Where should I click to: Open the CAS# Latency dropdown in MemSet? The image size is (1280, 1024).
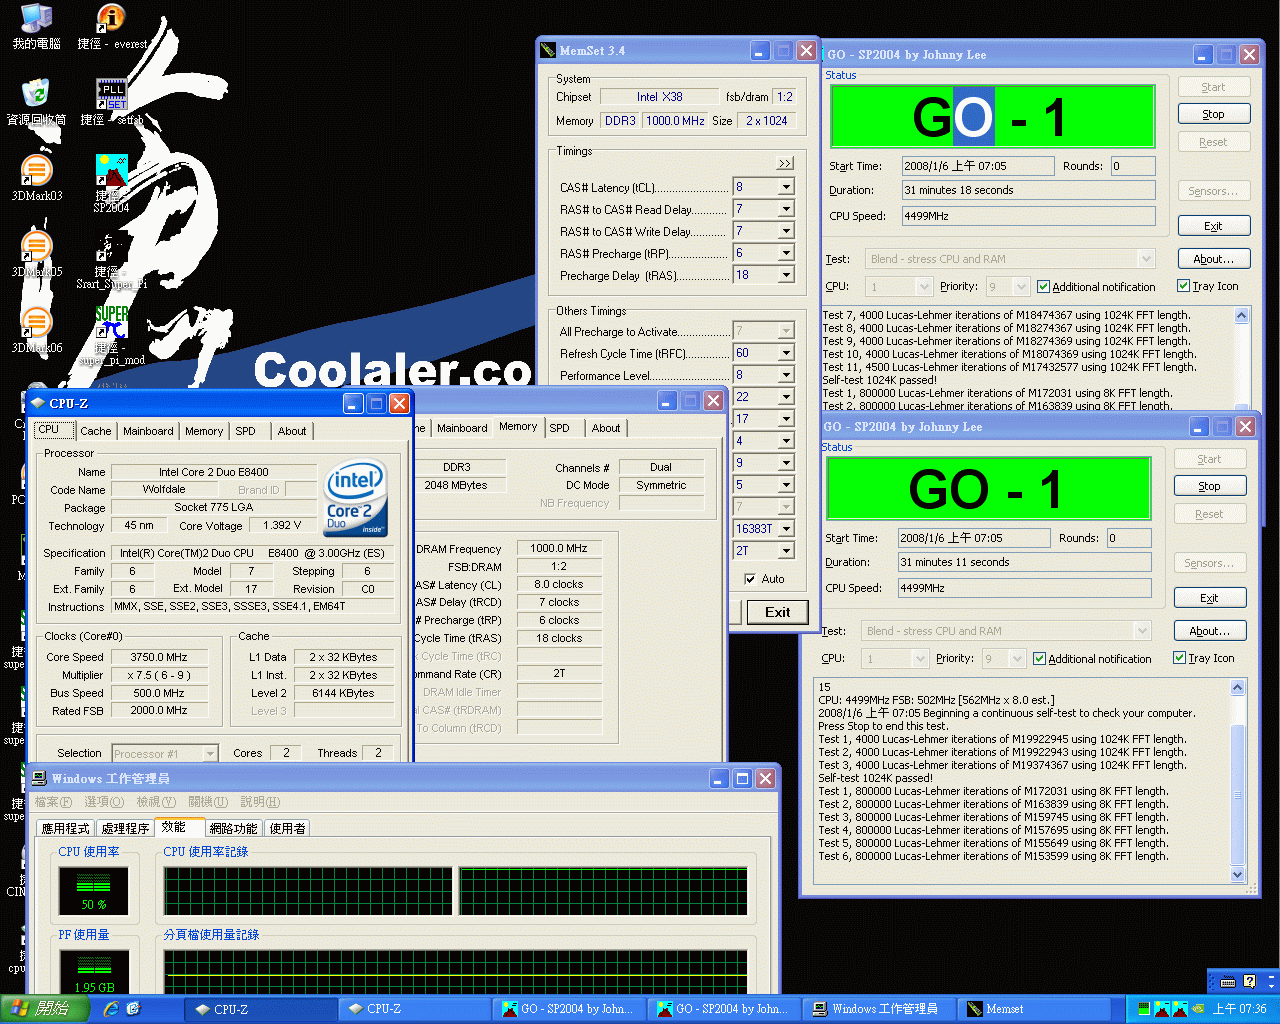[786, 187]
